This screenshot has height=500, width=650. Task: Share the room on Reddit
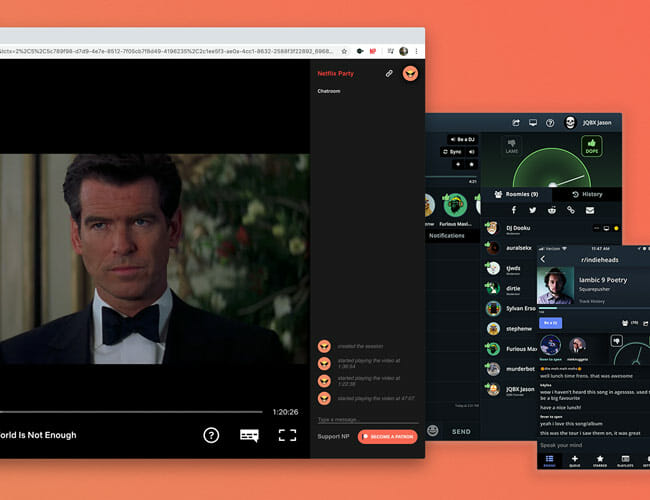552,210
